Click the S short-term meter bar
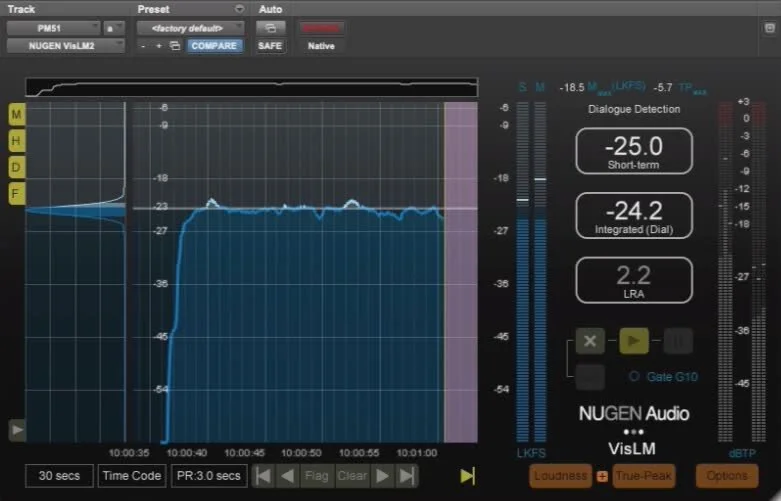Screen dimensions: 781x501 click(522, 272)
